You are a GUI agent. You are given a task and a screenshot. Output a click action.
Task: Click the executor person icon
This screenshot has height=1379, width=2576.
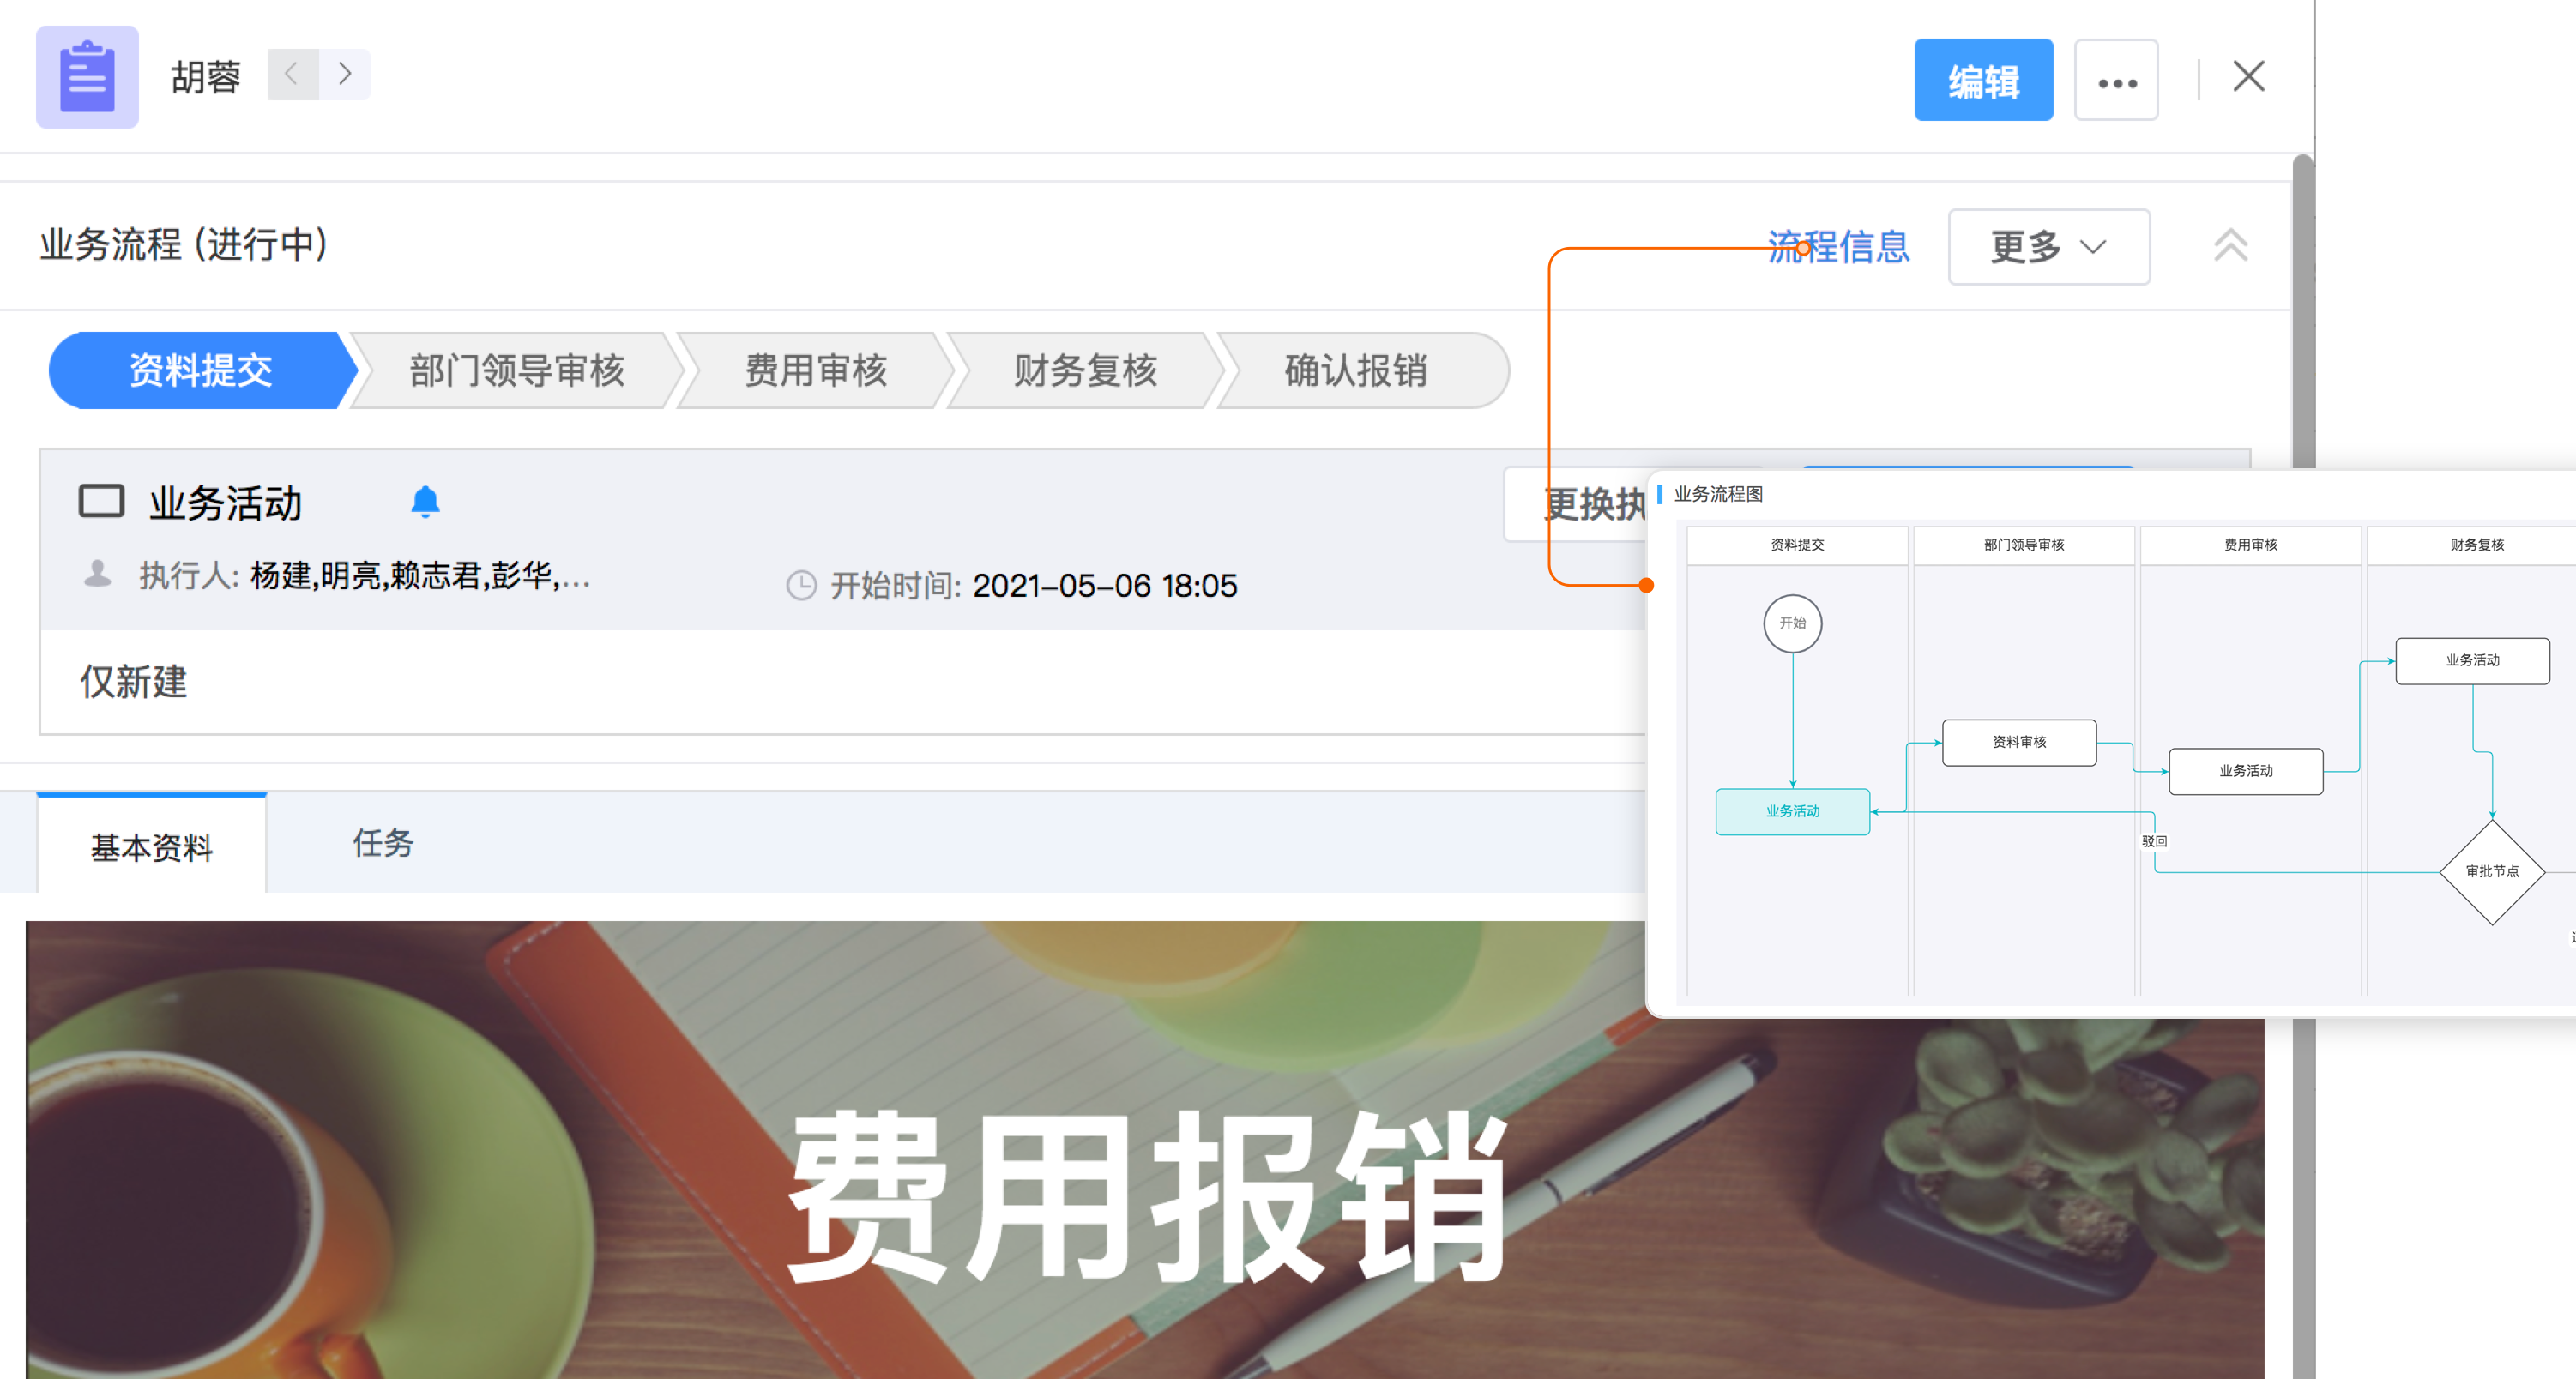click(97, 575)
